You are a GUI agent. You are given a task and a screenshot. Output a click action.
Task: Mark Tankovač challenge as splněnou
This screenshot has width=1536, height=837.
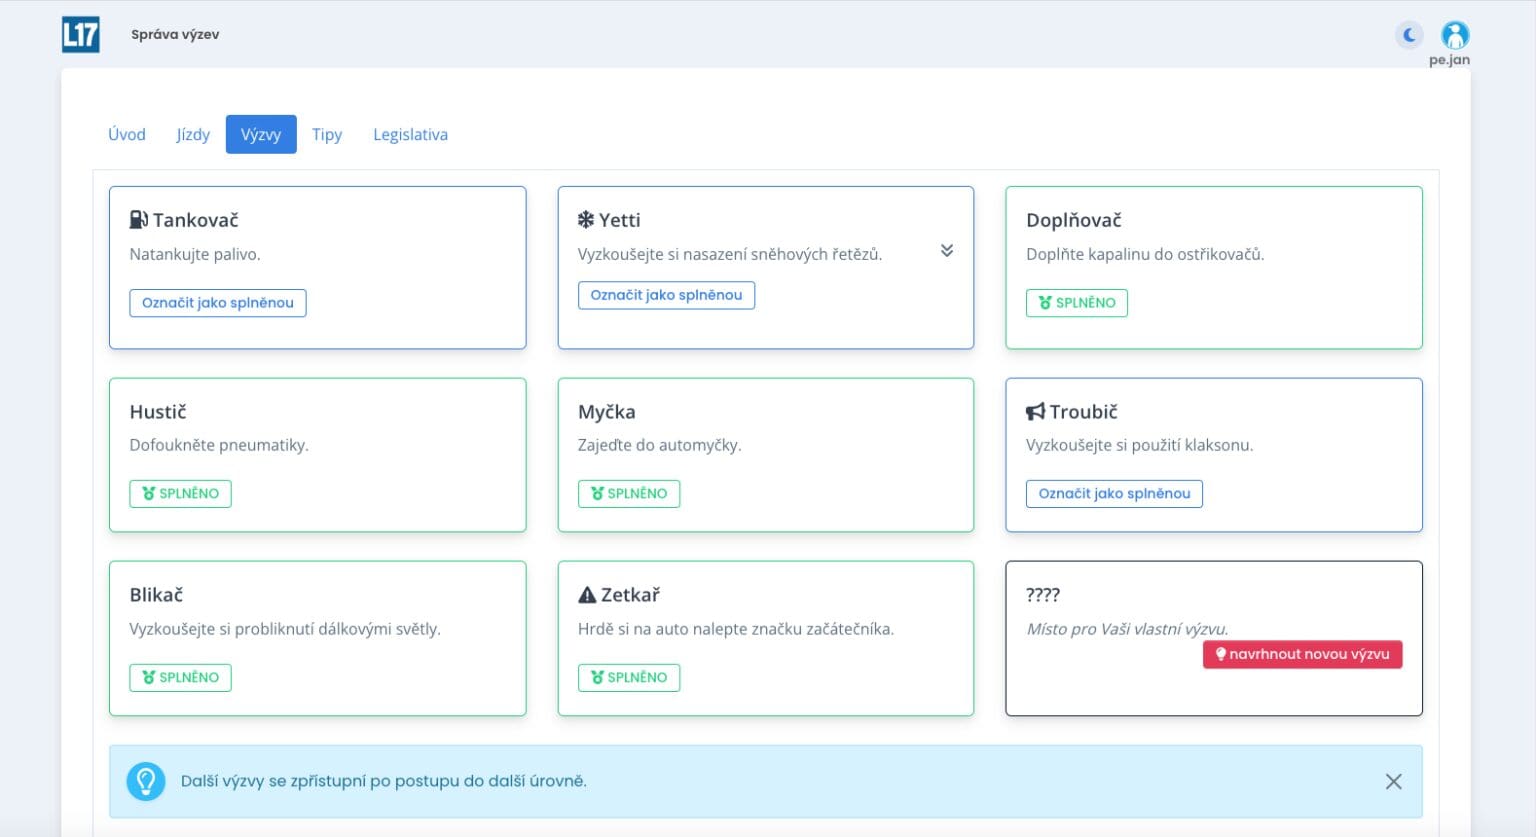coord(218,303)
